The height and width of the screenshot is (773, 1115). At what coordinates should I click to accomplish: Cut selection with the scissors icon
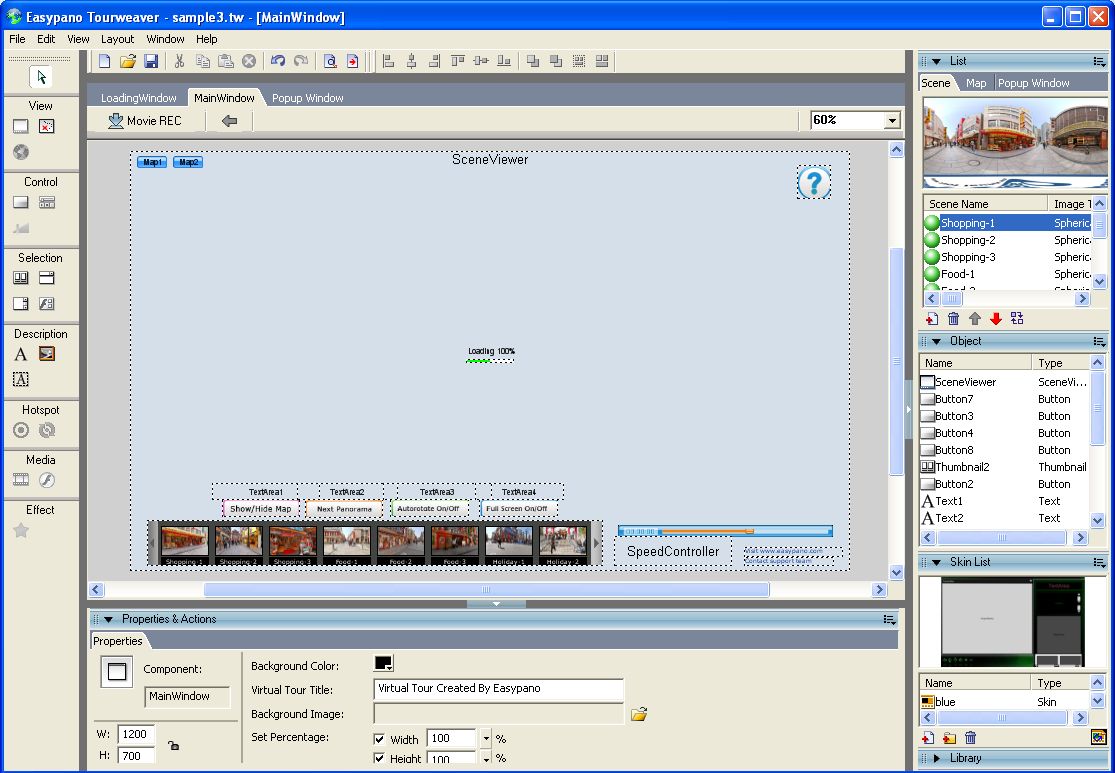click(x=179, y=61)
